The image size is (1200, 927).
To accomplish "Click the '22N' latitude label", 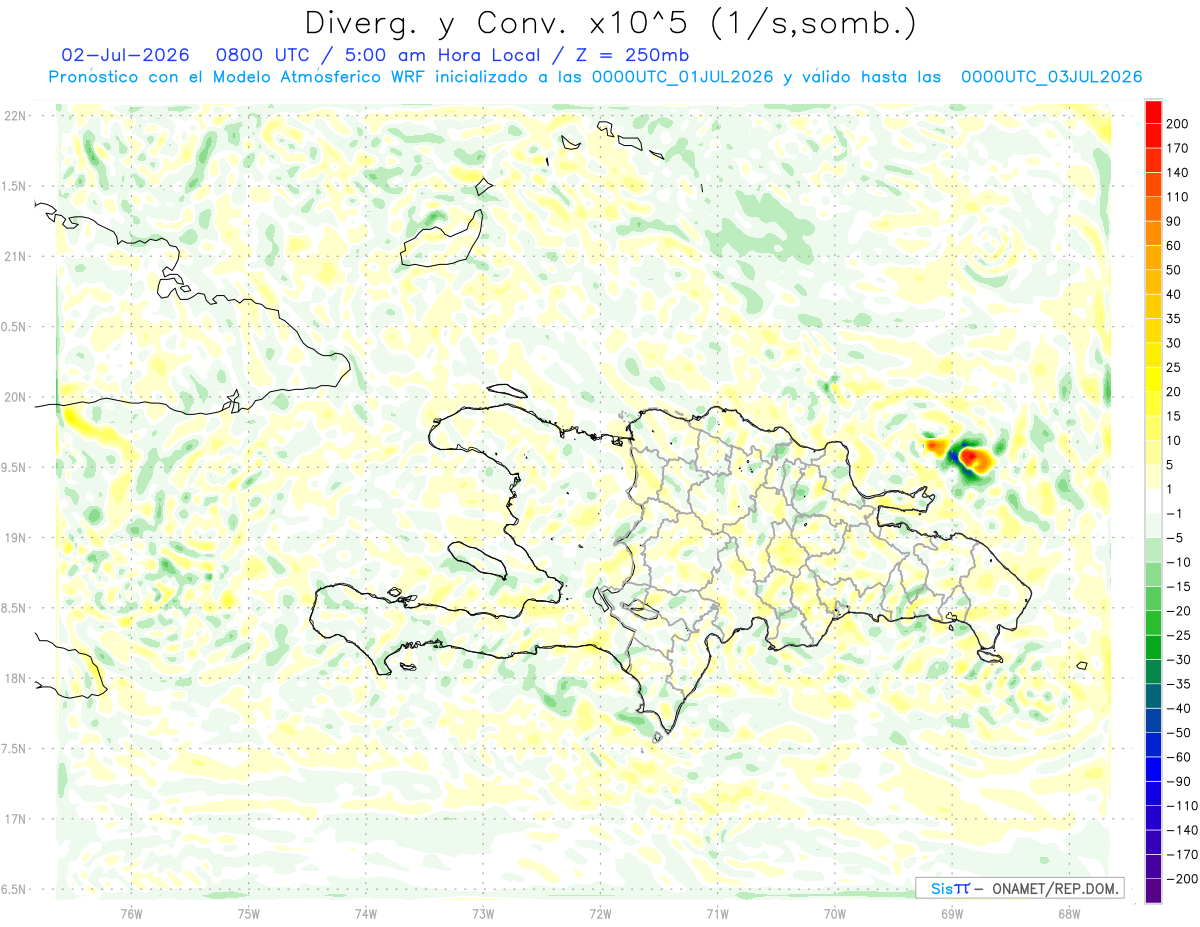I will point(14,116).
